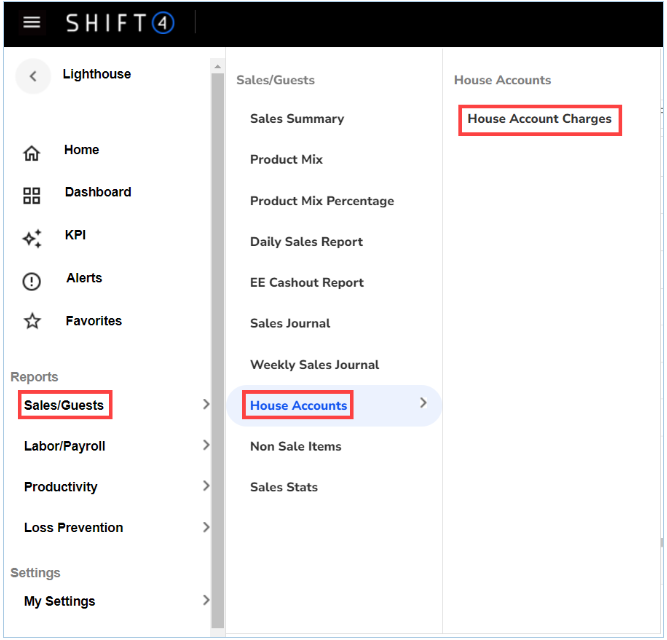
Task: Open the hamburger menu icon
Action: point(32,22)
